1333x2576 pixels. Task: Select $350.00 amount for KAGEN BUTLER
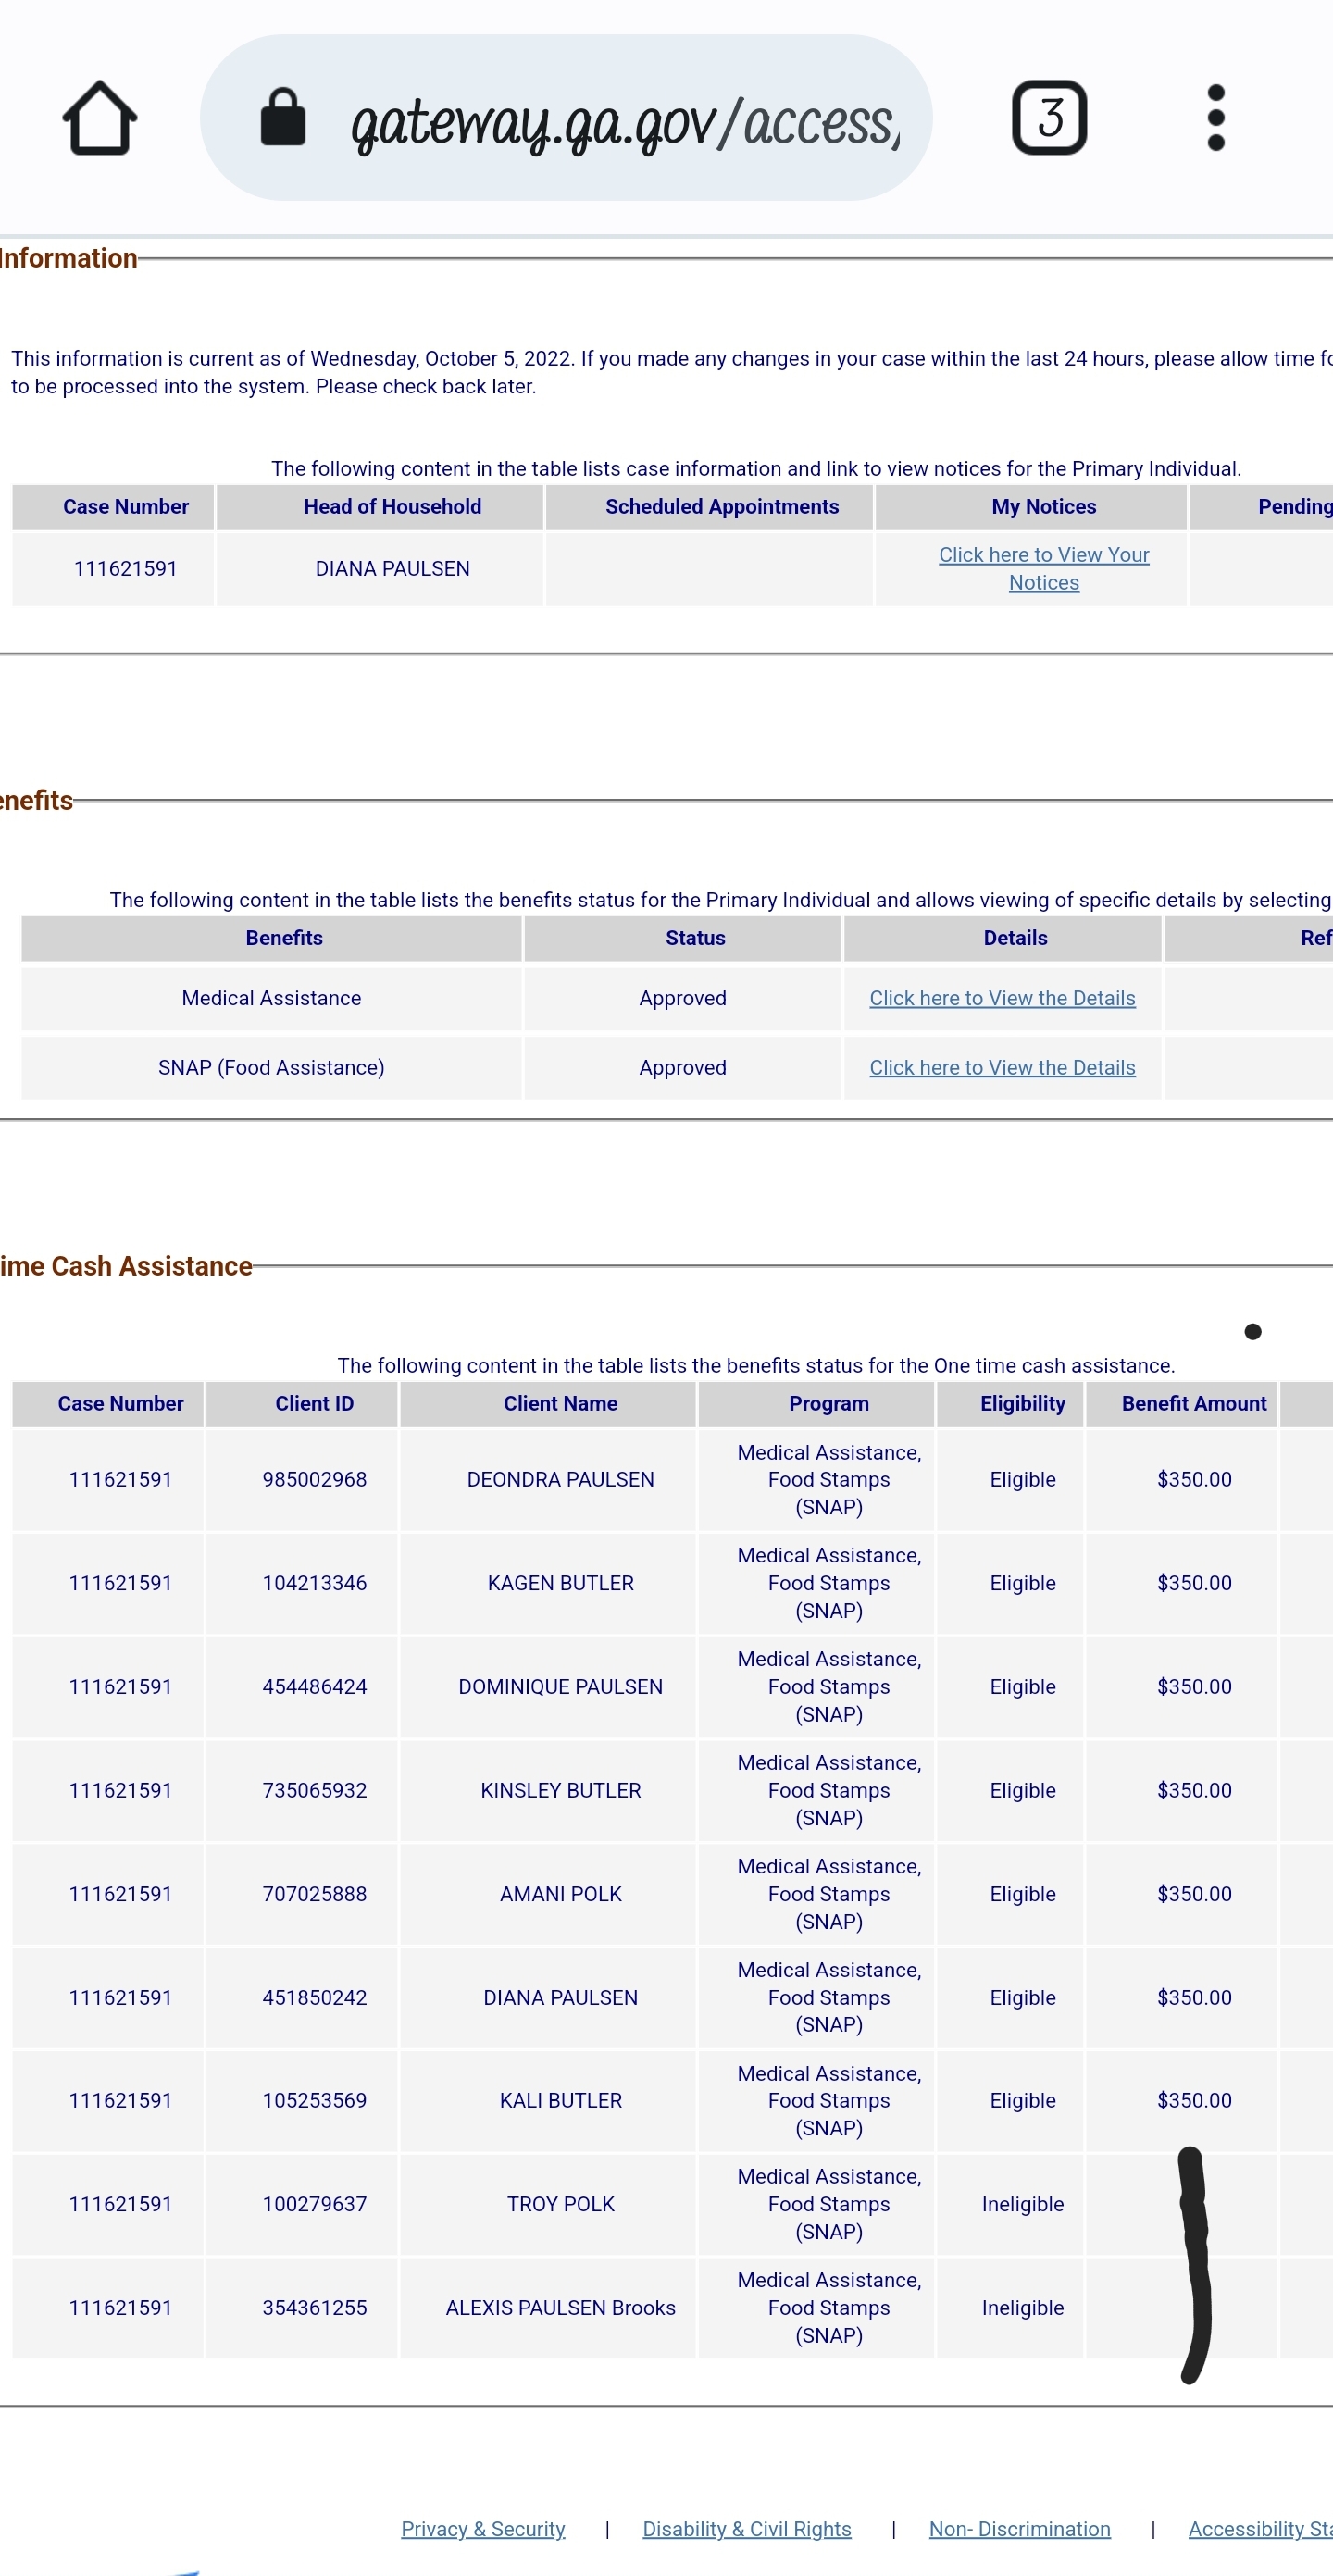click(x=1194, y=1583)
